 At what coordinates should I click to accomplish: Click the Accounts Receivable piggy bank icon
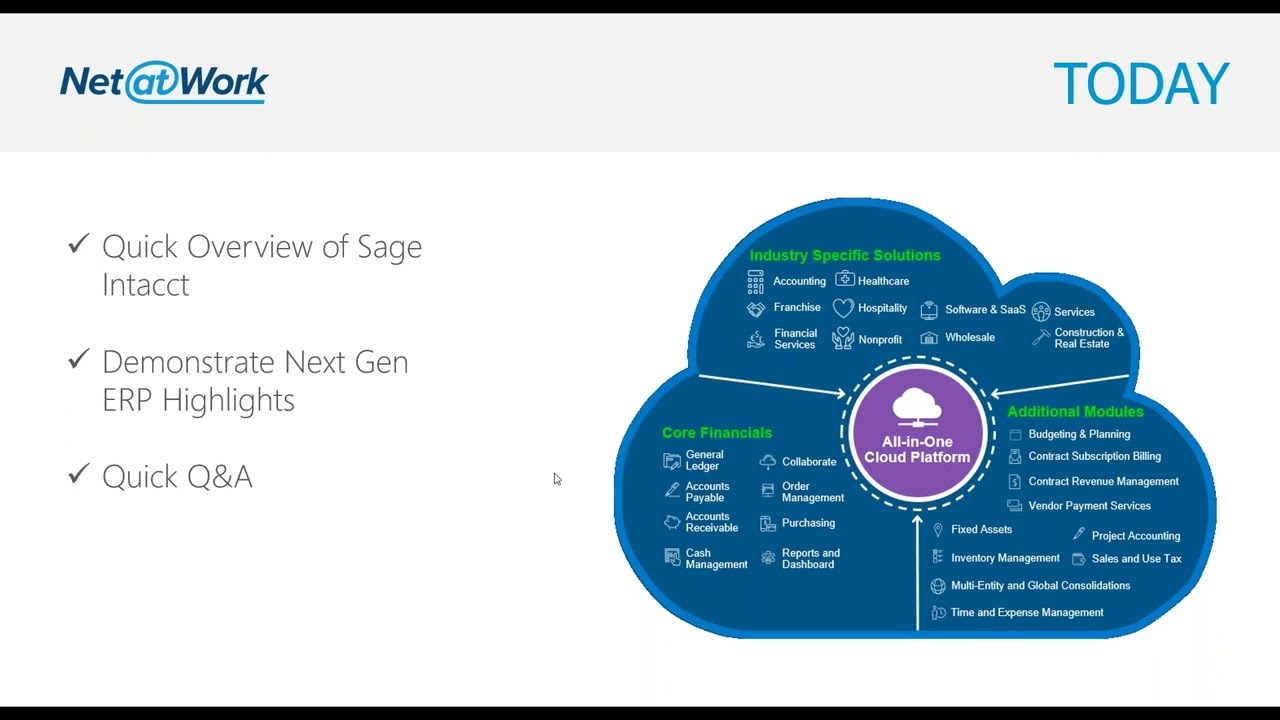pyautogui.click(x=672, y=522)
